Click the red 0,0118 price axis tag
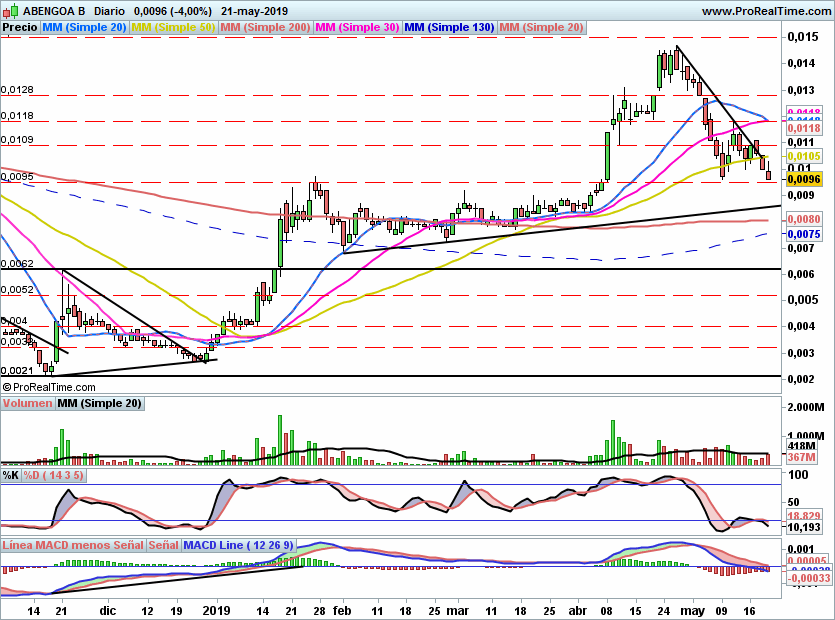Image resolution: width=835 pixels, height=620 pixels. (x=804, y=128)
